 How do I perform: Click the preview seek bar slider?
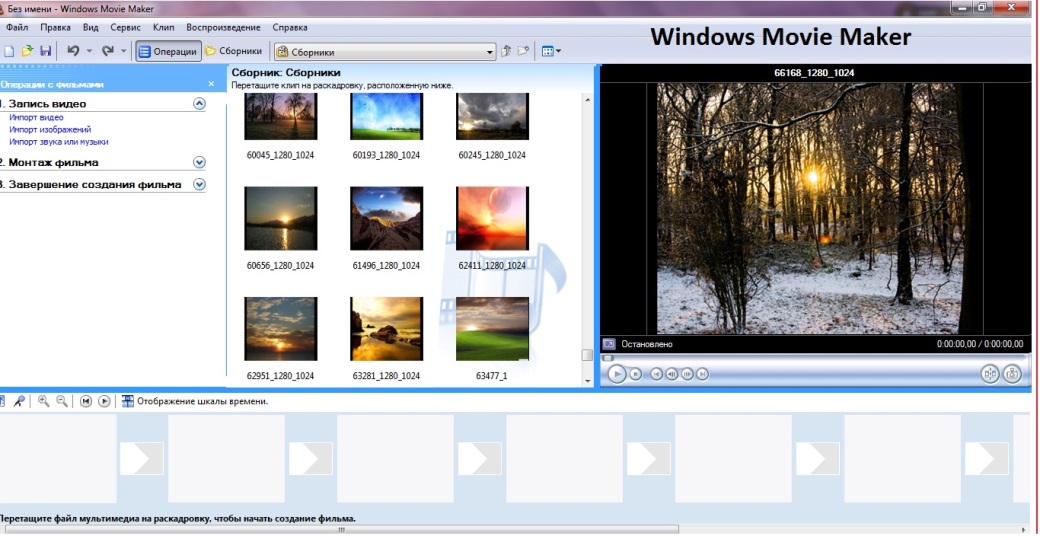[607, 358]
